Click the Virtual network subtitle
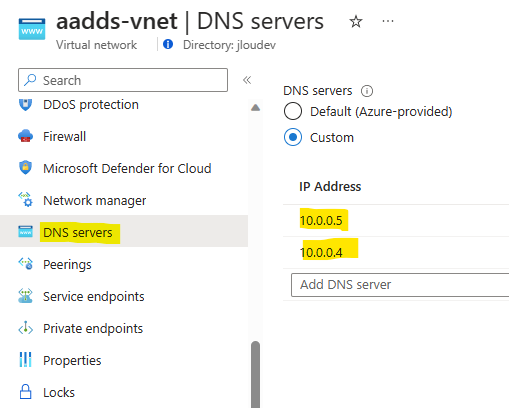Screen dimensions: 509x408 (x=96, y=45)
